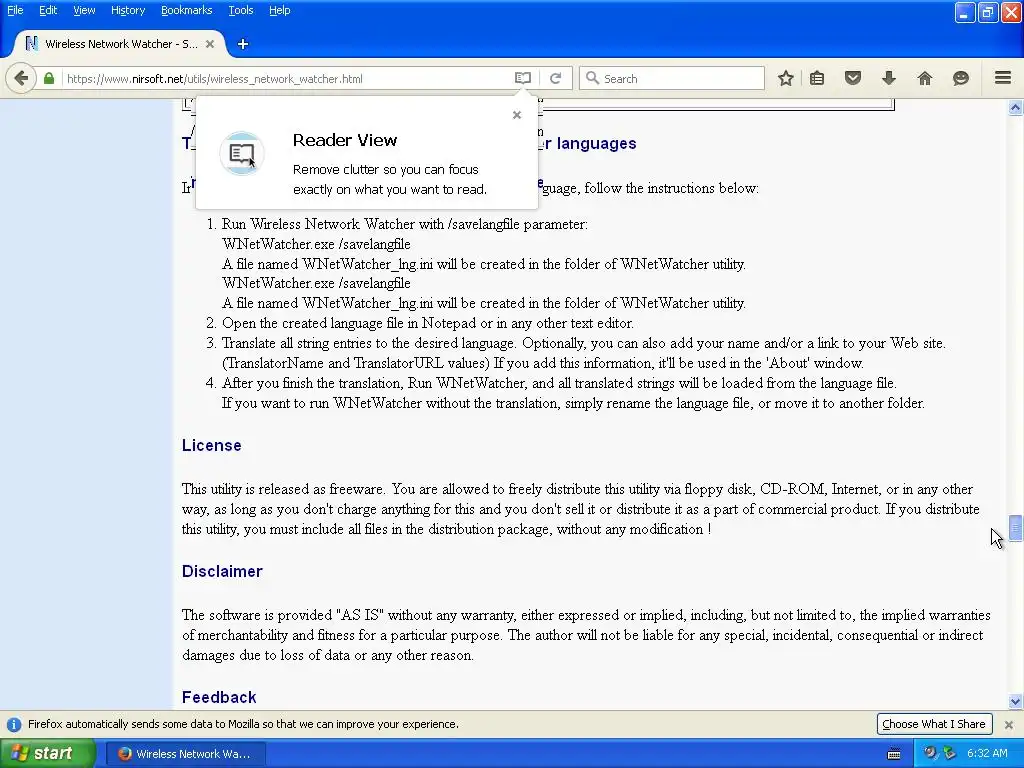This screenshot has height=768, width=1024.
Task: Click the green padlock site identity icon
Action: (x=49, y=78)
